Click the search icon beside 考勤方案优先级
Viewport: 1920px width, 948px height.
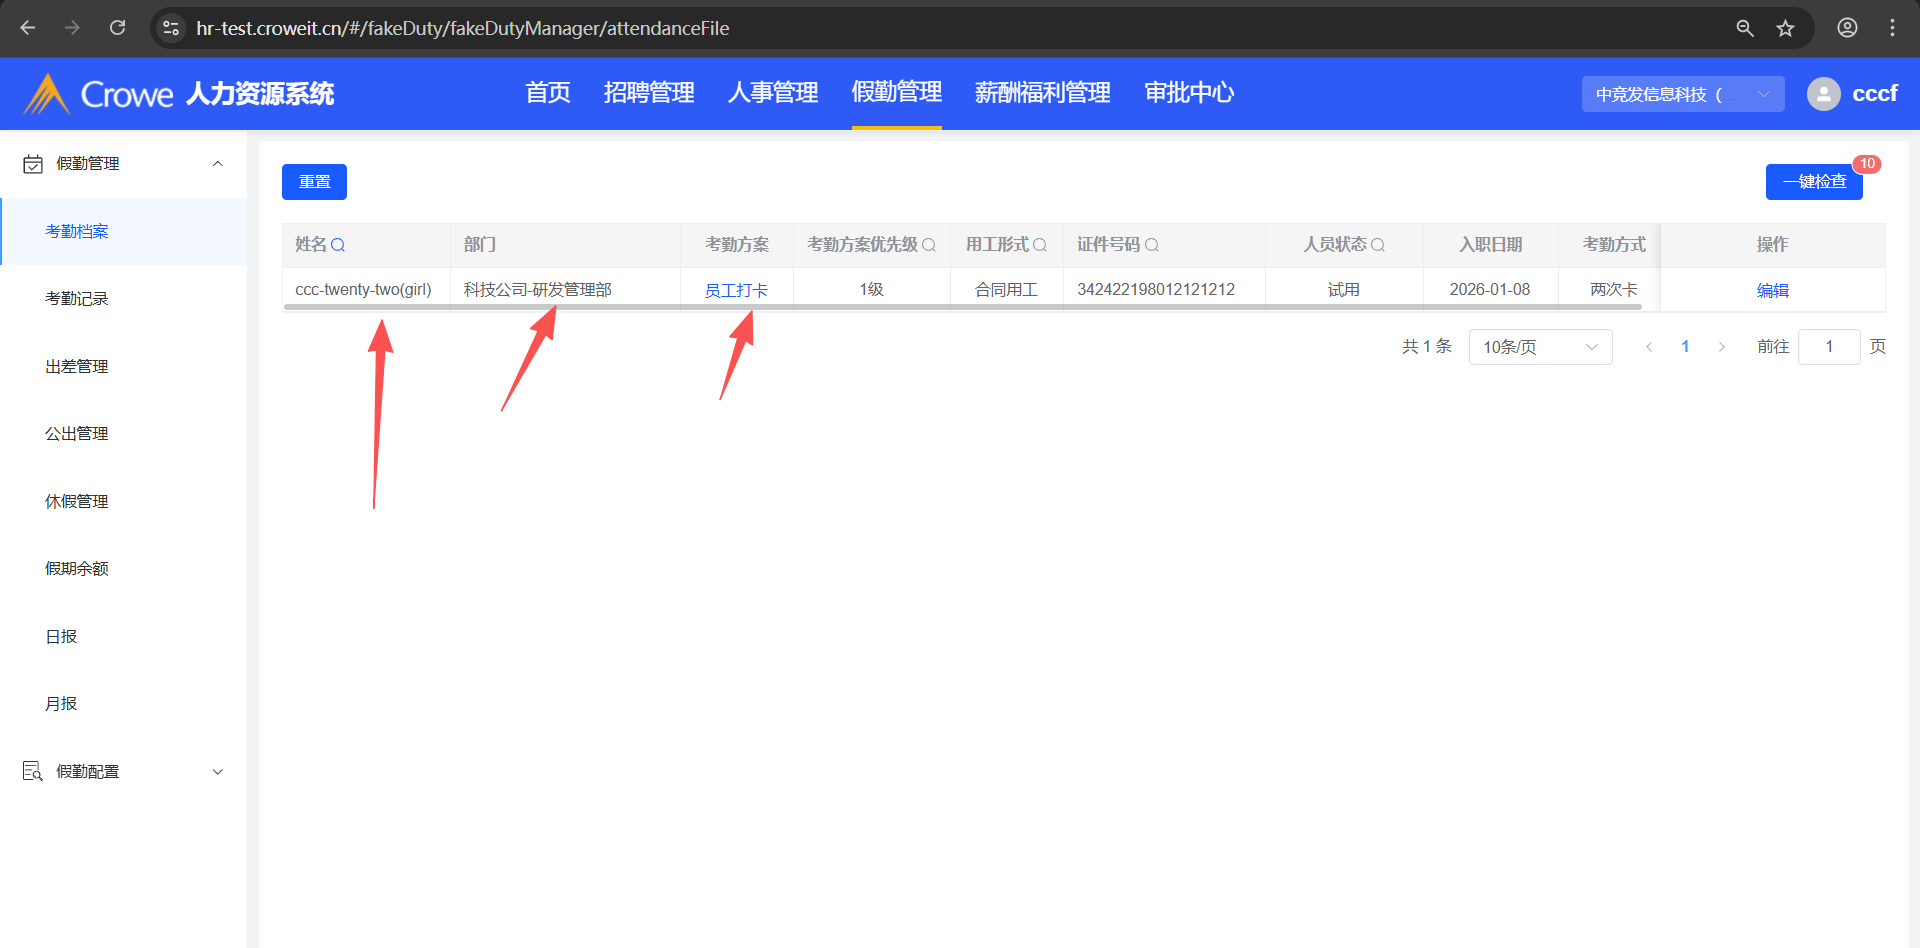(929, 245)
